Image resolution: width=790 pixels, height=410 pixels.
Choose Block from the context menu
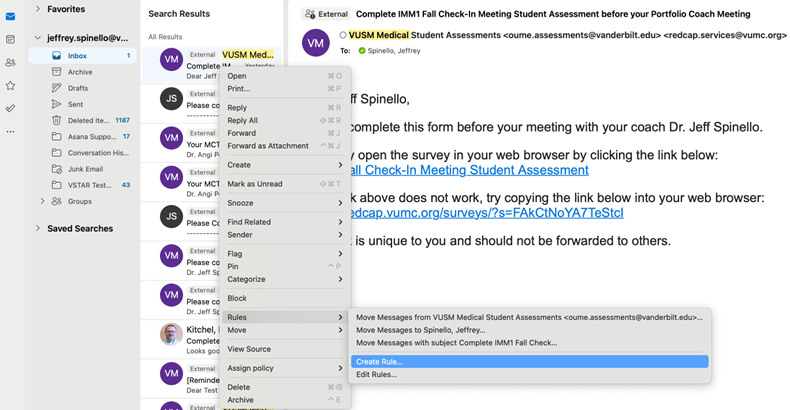[285, 298]
